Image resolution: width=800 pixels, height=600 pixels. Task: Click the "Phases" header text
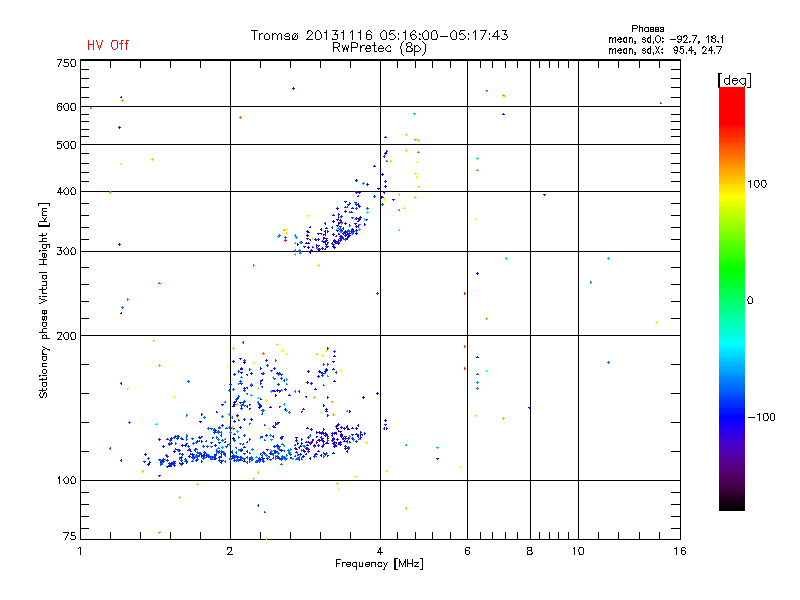point(647,29)
